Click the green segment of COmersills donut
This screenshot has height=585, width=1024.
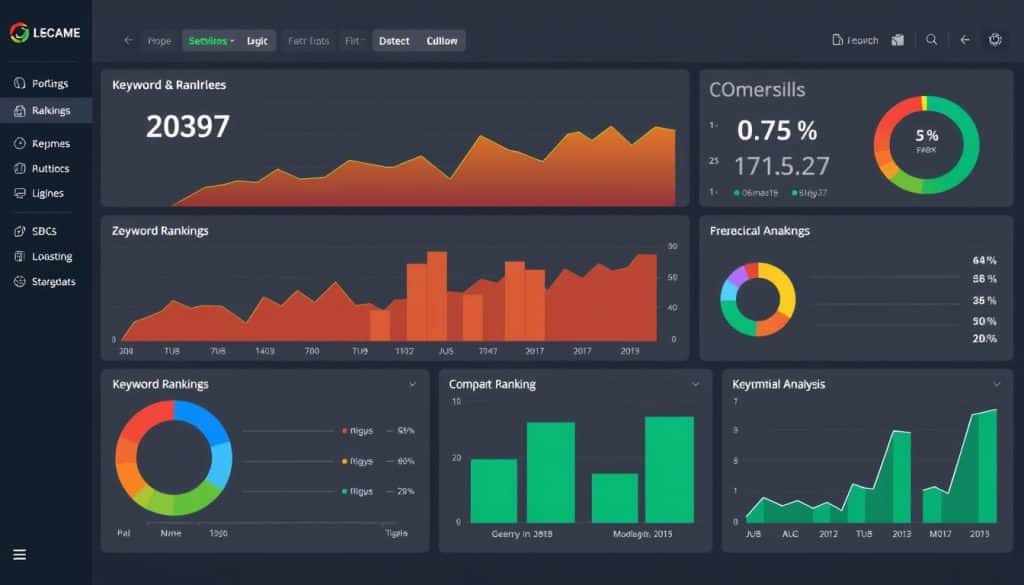click(x=968, y=147)
